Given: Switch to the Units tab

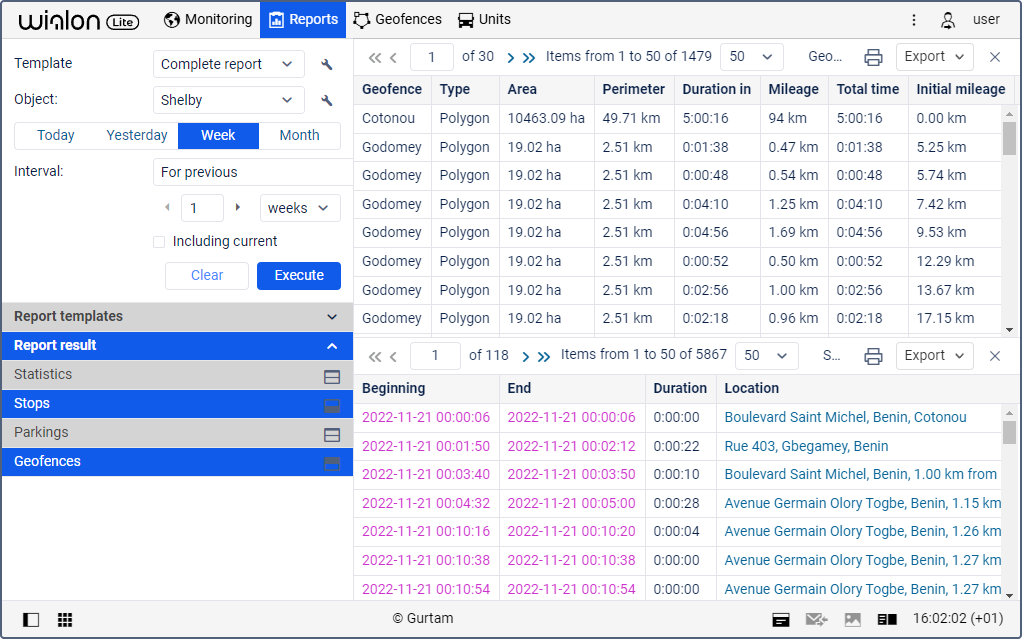Looking at the screenshot, I should [484, 20].
